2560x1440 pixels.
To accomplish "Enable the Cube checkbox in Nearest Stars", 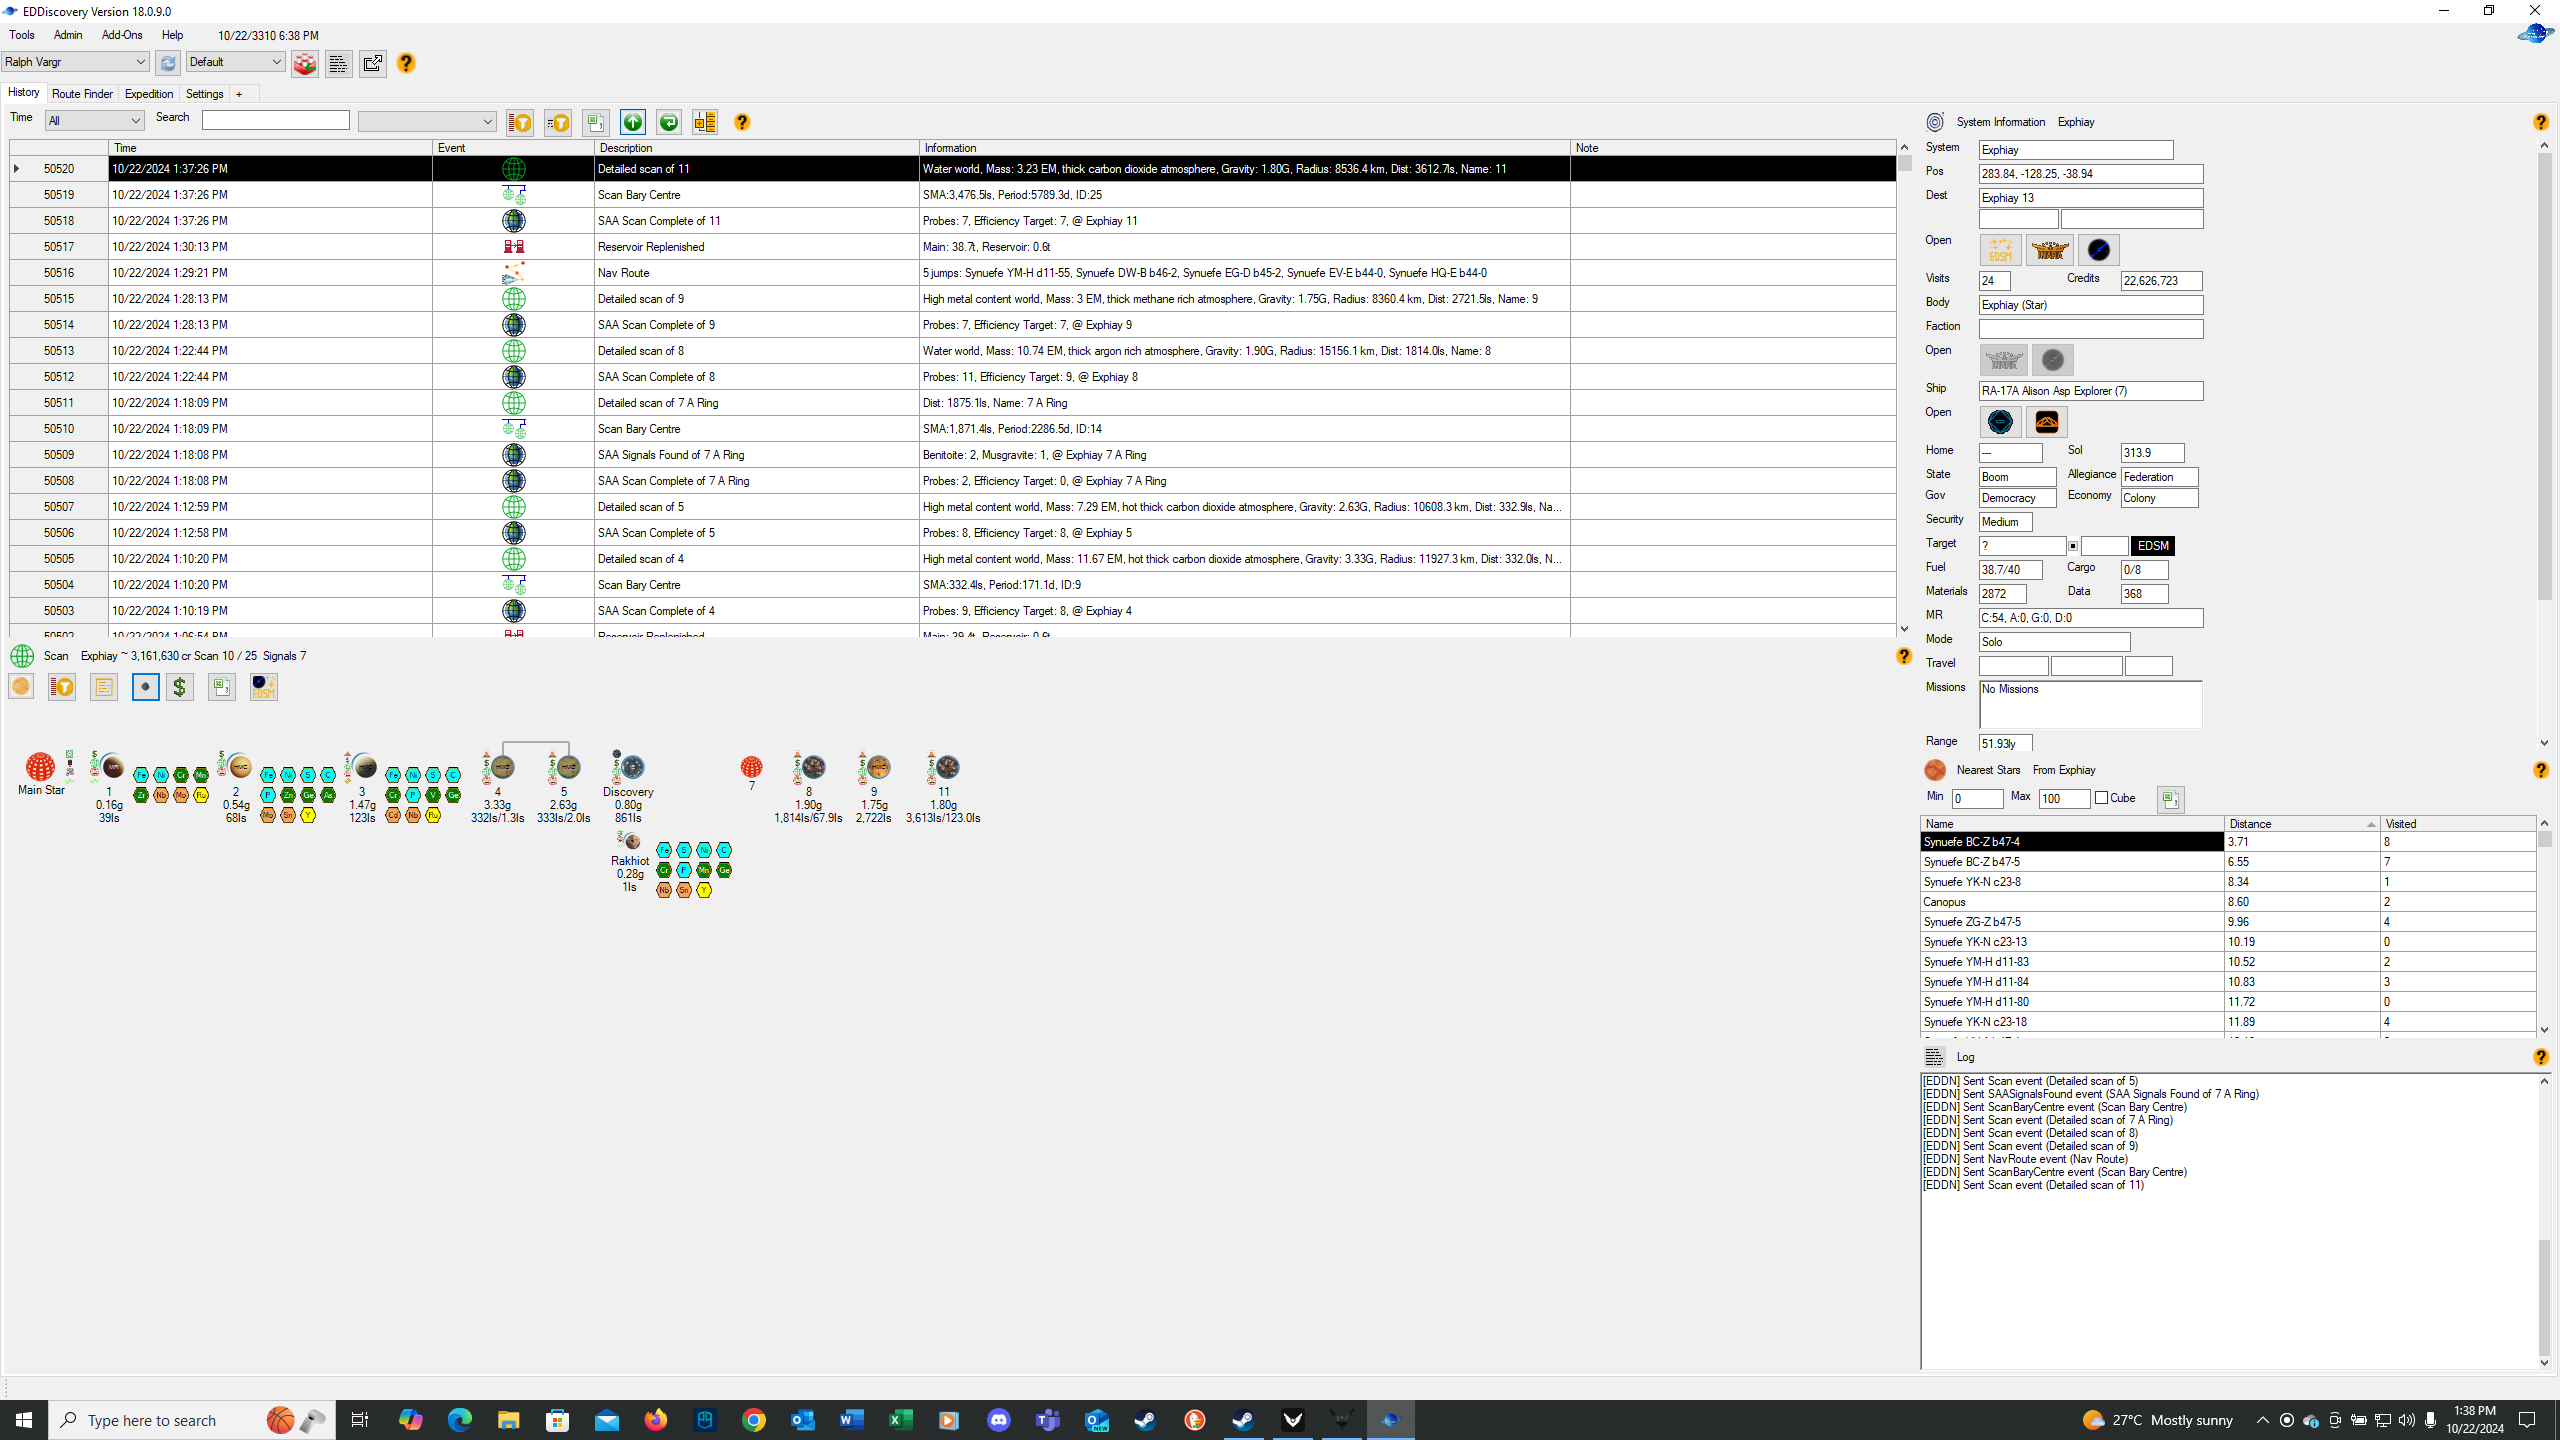I will (2101, 798).
